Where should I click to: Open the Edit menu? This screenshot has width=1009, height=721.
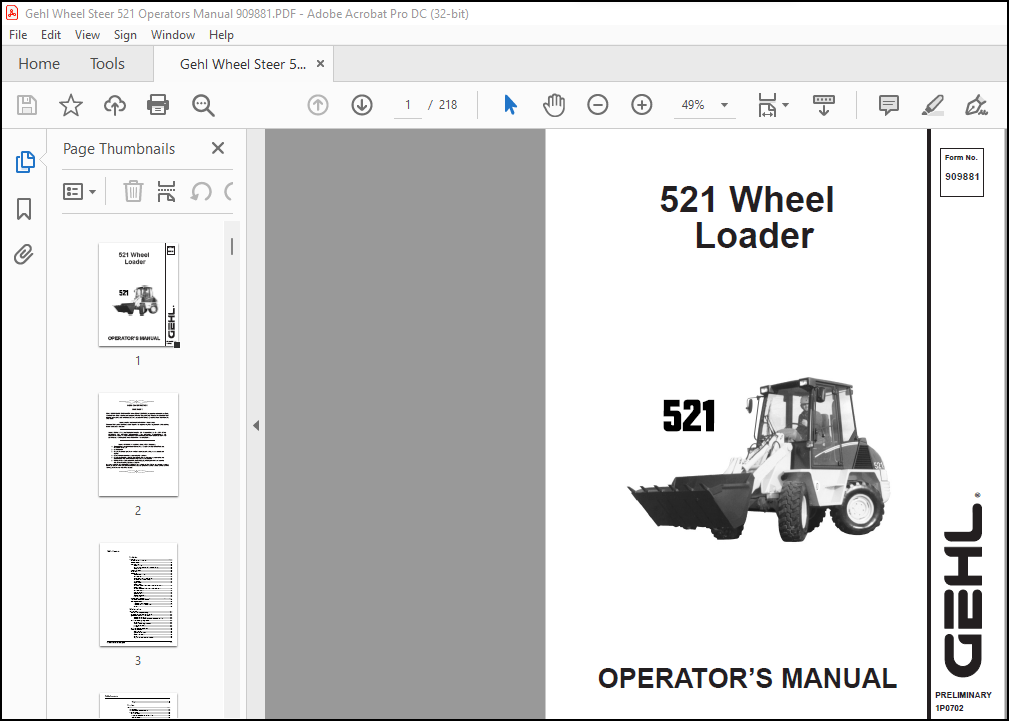(x=51, y=35)
